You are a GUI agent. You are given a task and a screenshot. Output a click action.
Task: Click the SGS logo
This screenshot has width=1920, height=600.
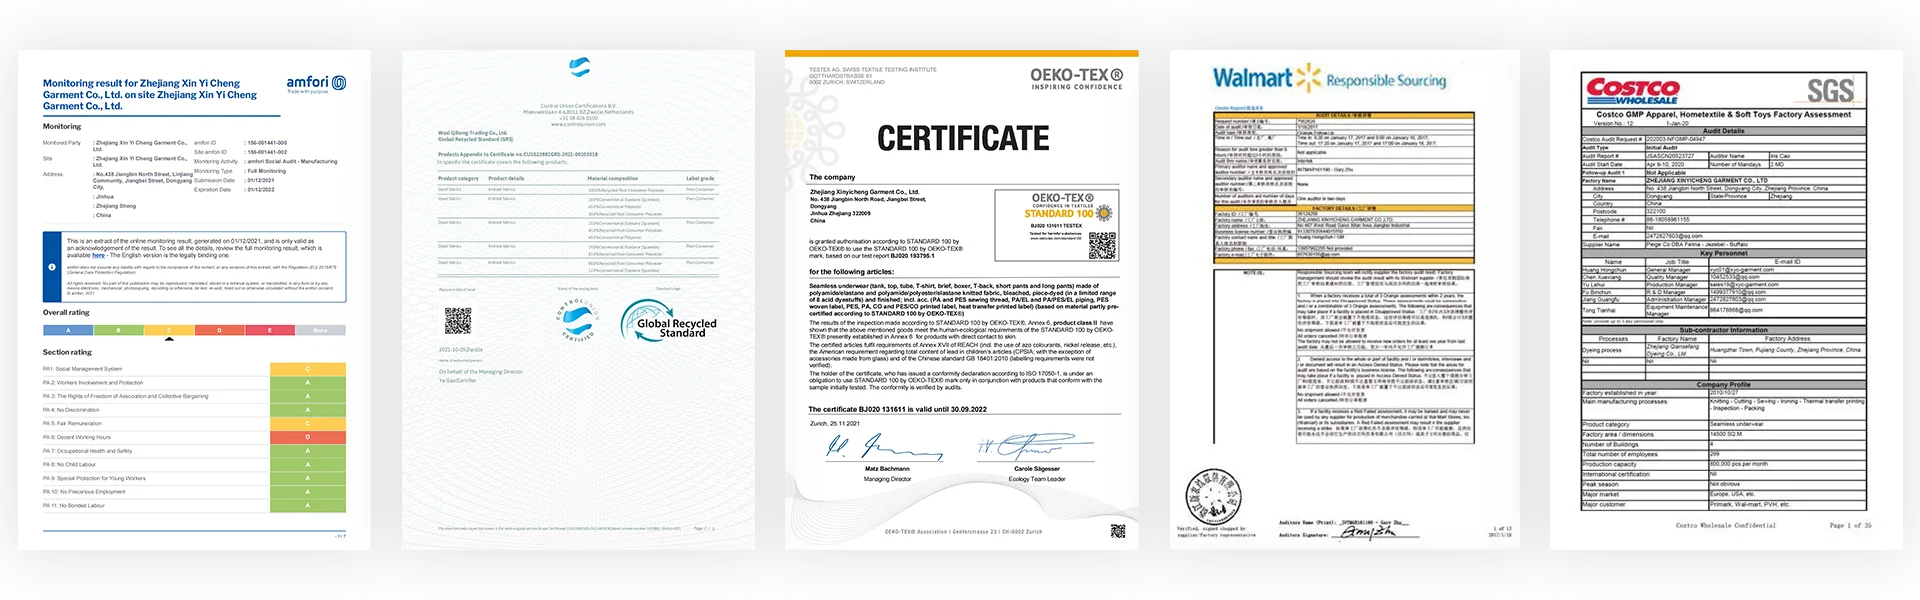pyautogui.click(x=1830, y=91)
